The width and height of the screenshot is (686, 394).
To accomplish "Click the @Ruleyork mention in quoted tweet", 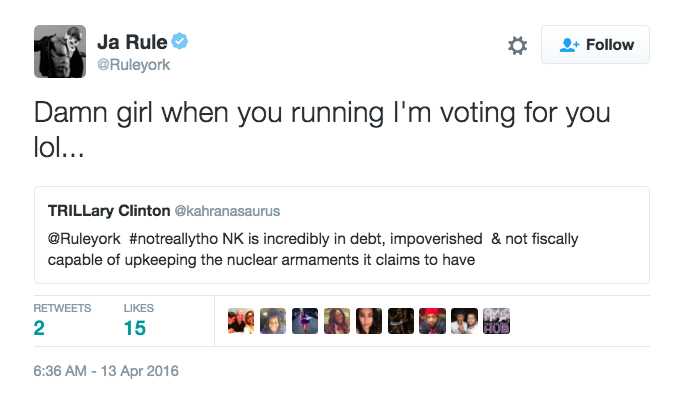I will coord(84,239).
